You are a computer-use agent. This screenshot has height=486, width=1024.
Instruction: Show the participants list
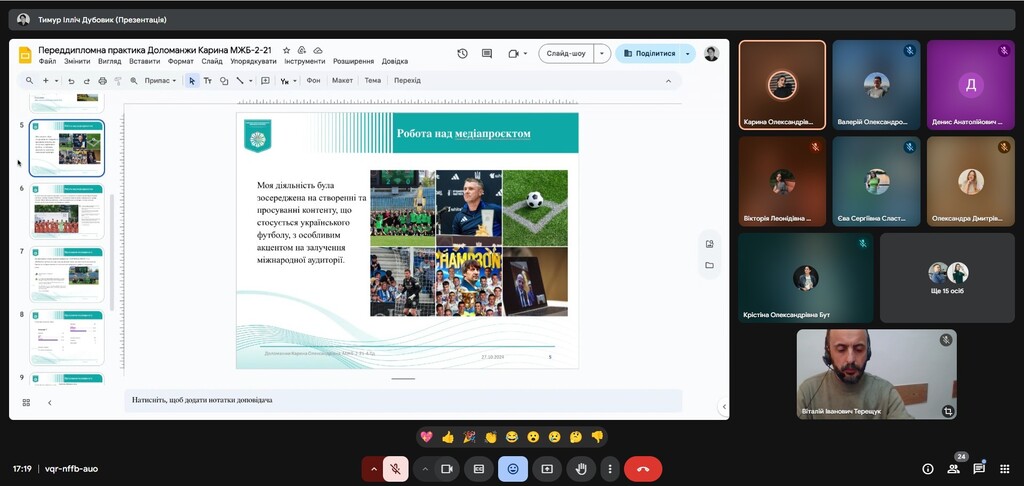point(953,469)
